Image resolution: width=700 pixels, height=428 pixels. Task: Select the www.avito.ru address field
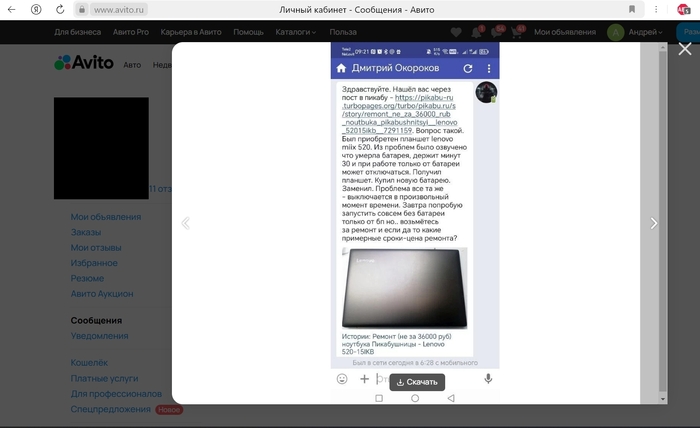pos(119,9)
